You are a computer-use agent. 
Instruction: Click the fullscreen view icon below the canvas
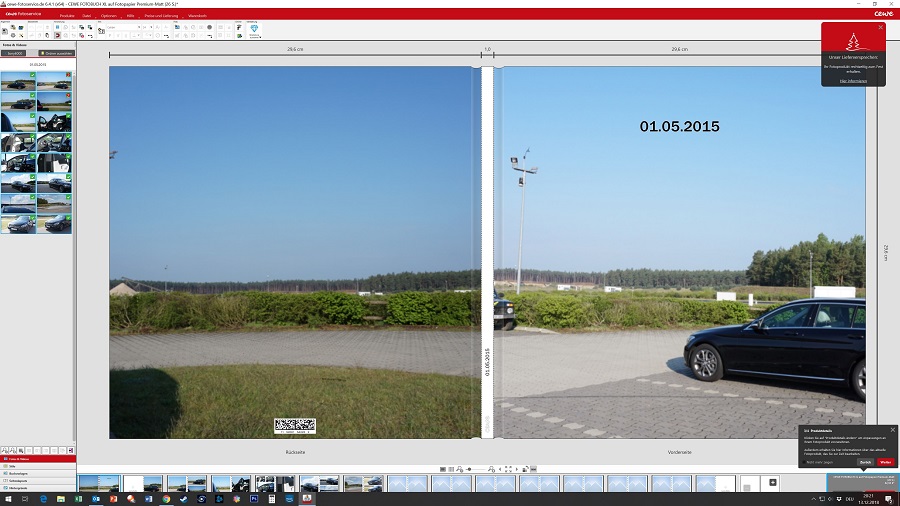pyautogui.click(x=508, y=469)
